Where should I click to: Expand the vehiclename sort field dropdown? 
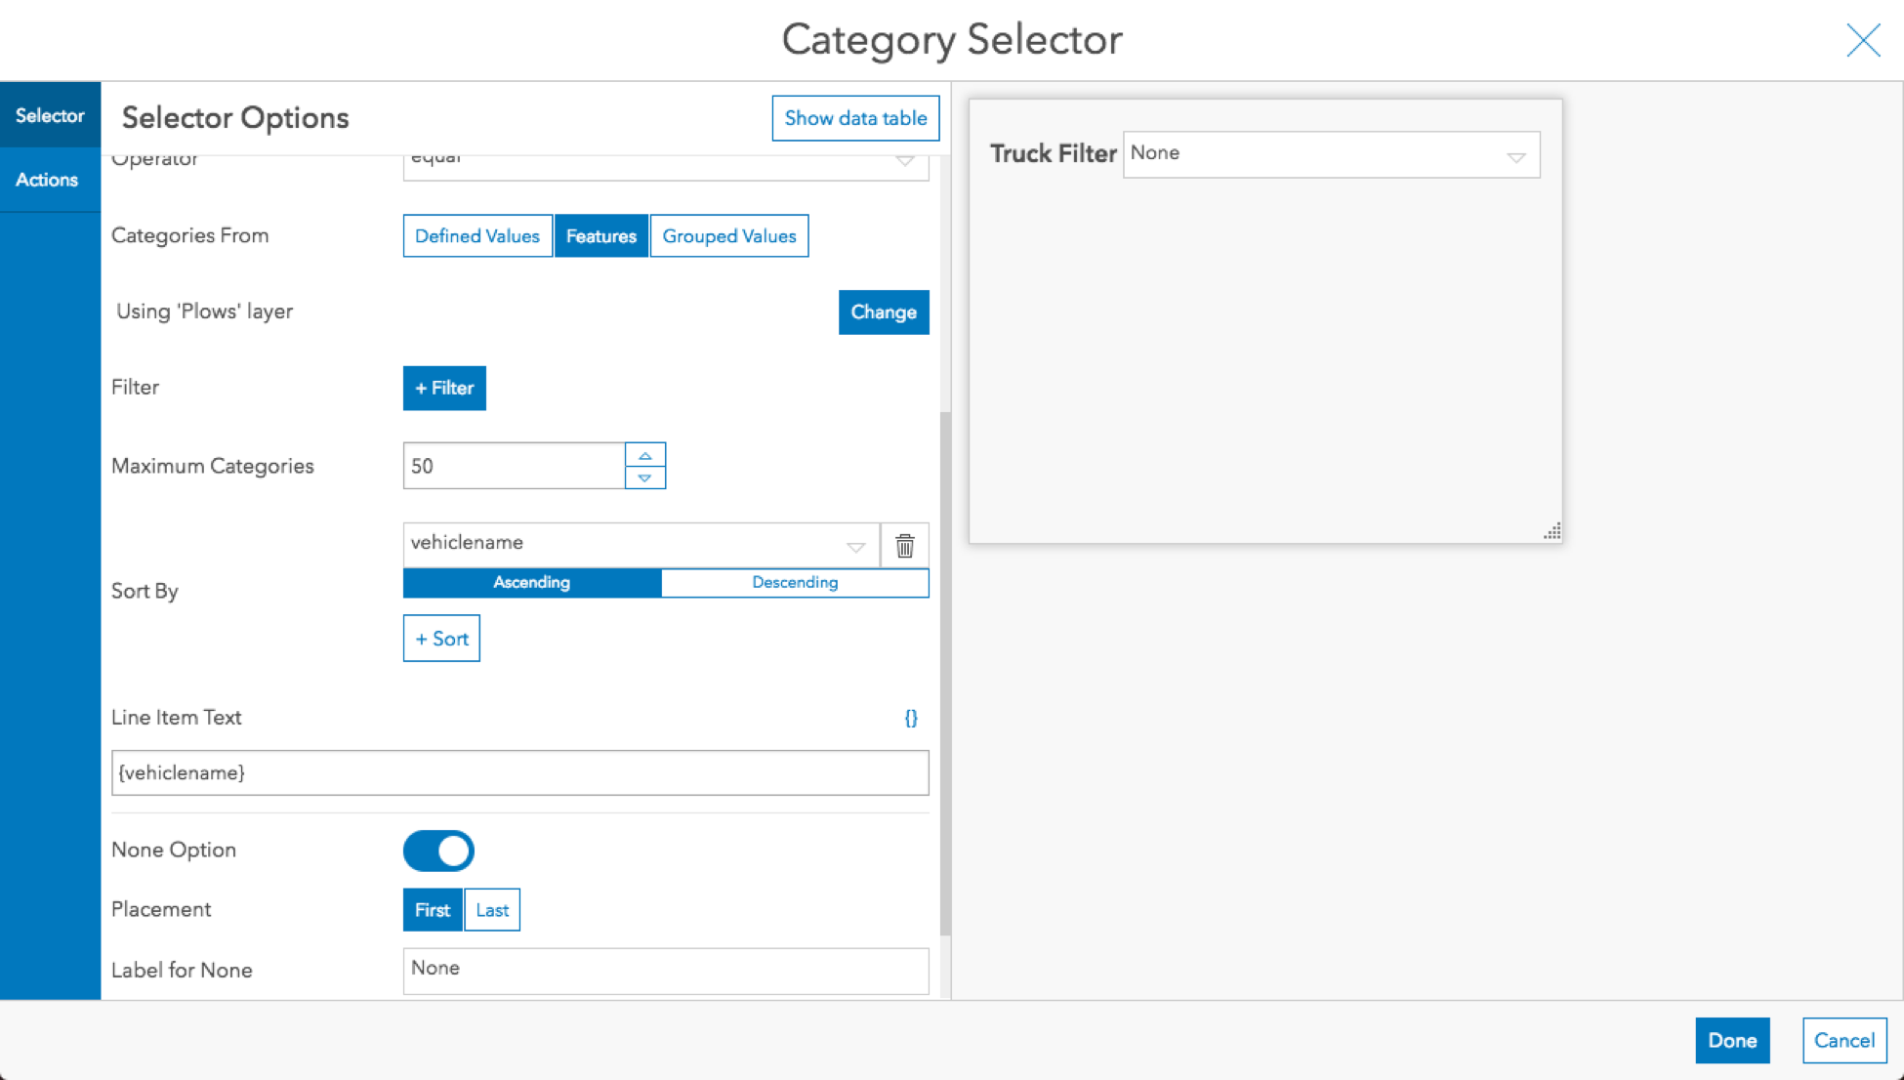[856, 546]
